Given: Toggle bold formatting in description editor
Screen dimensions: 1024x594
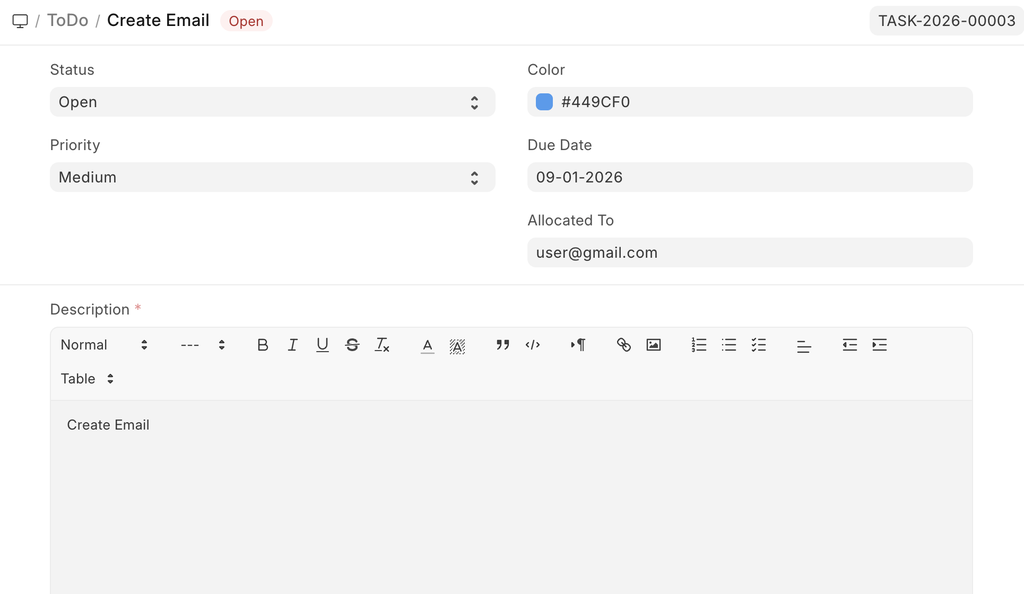Looking at the screenshot, I should [x=263, y=345].
